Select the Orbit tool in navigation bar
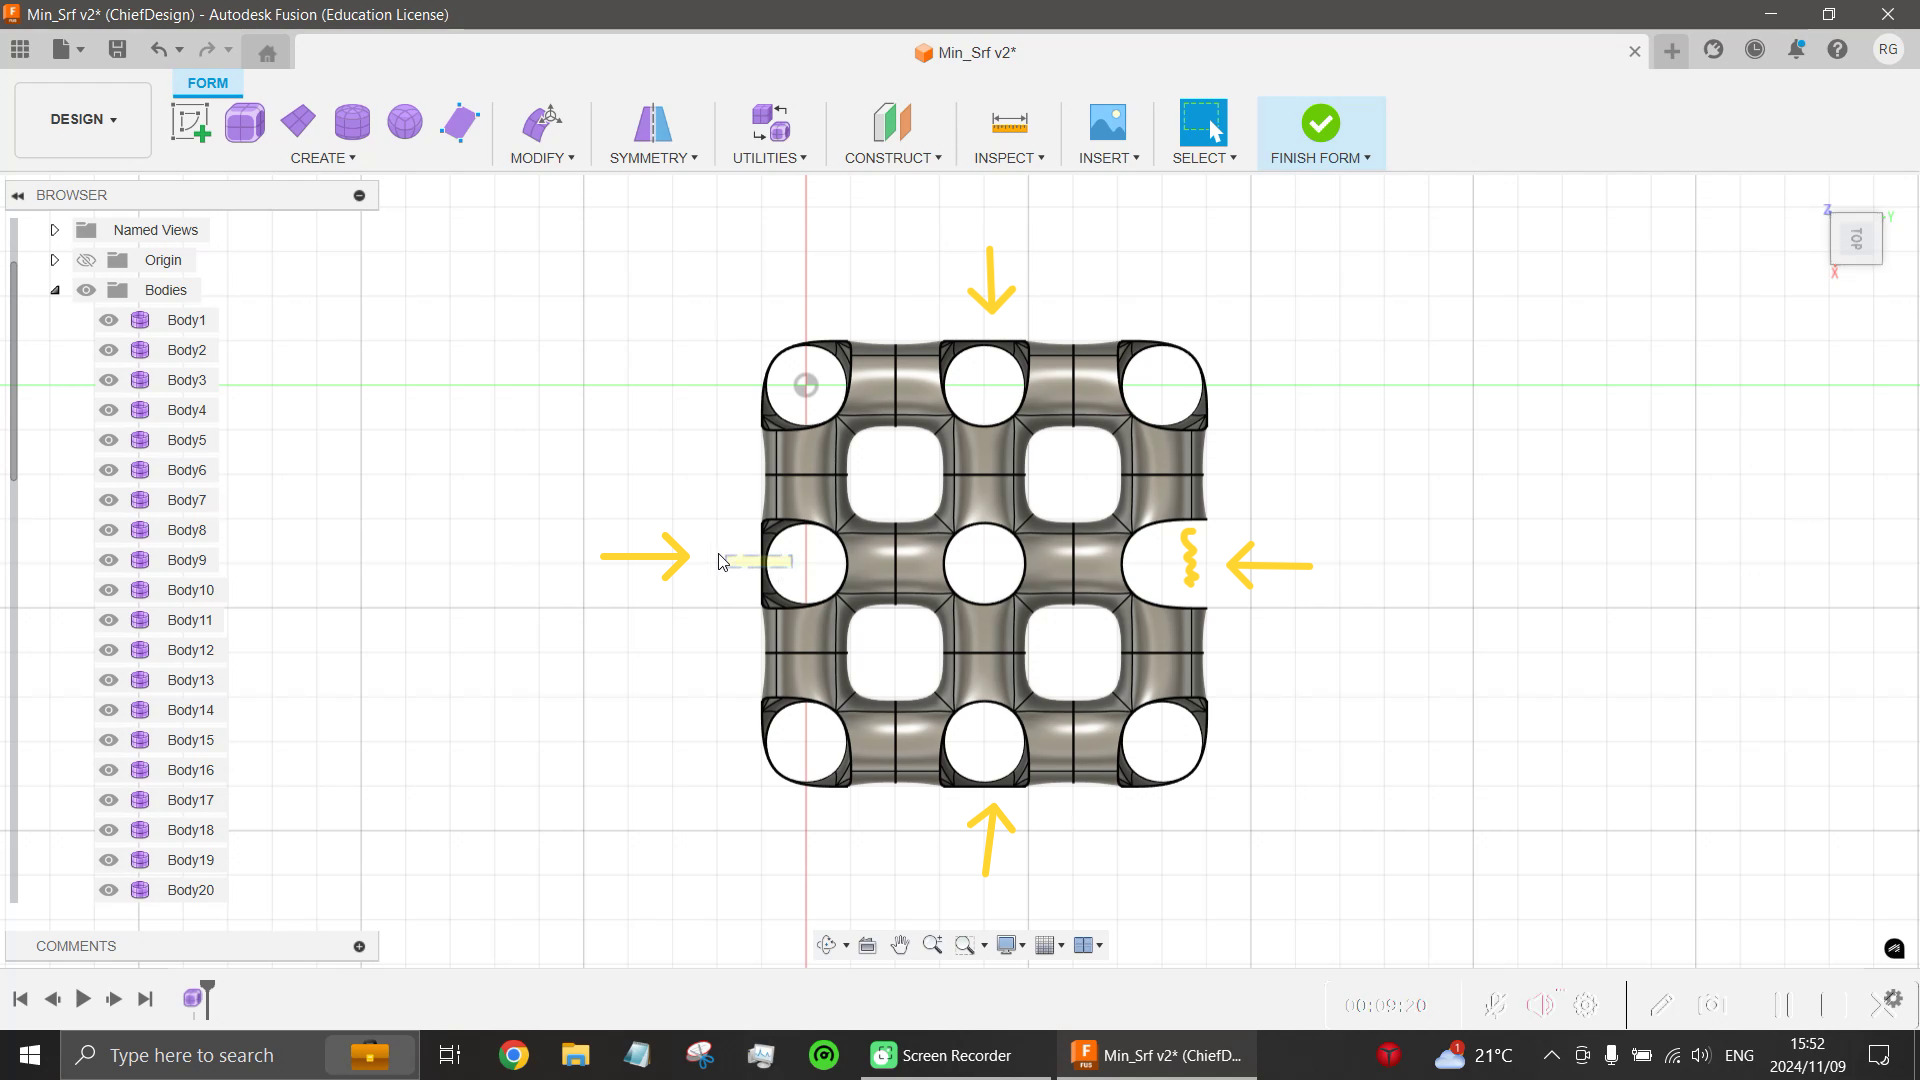 coord(828,944)
